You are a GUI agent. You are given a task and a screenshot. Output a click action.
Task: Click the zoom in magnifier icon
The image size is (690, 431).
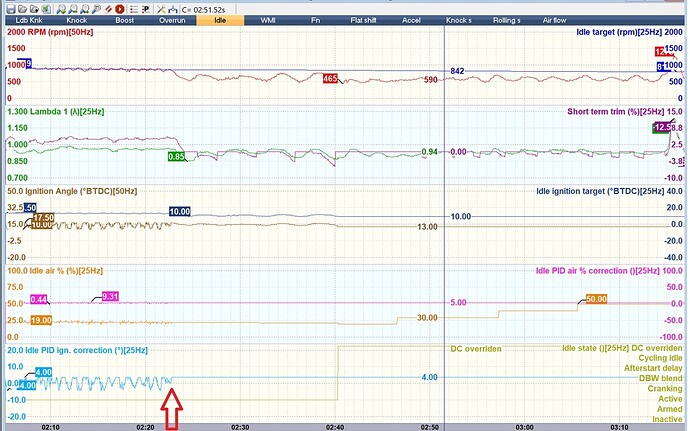[62, 9]
